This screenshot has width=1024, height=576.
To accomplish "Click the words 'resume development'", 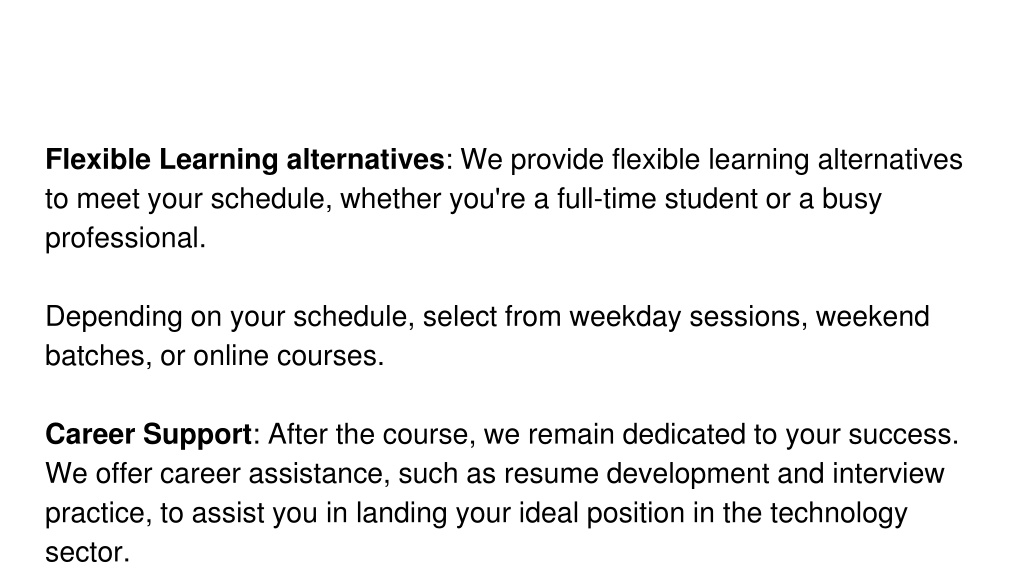I will [636, 473].
